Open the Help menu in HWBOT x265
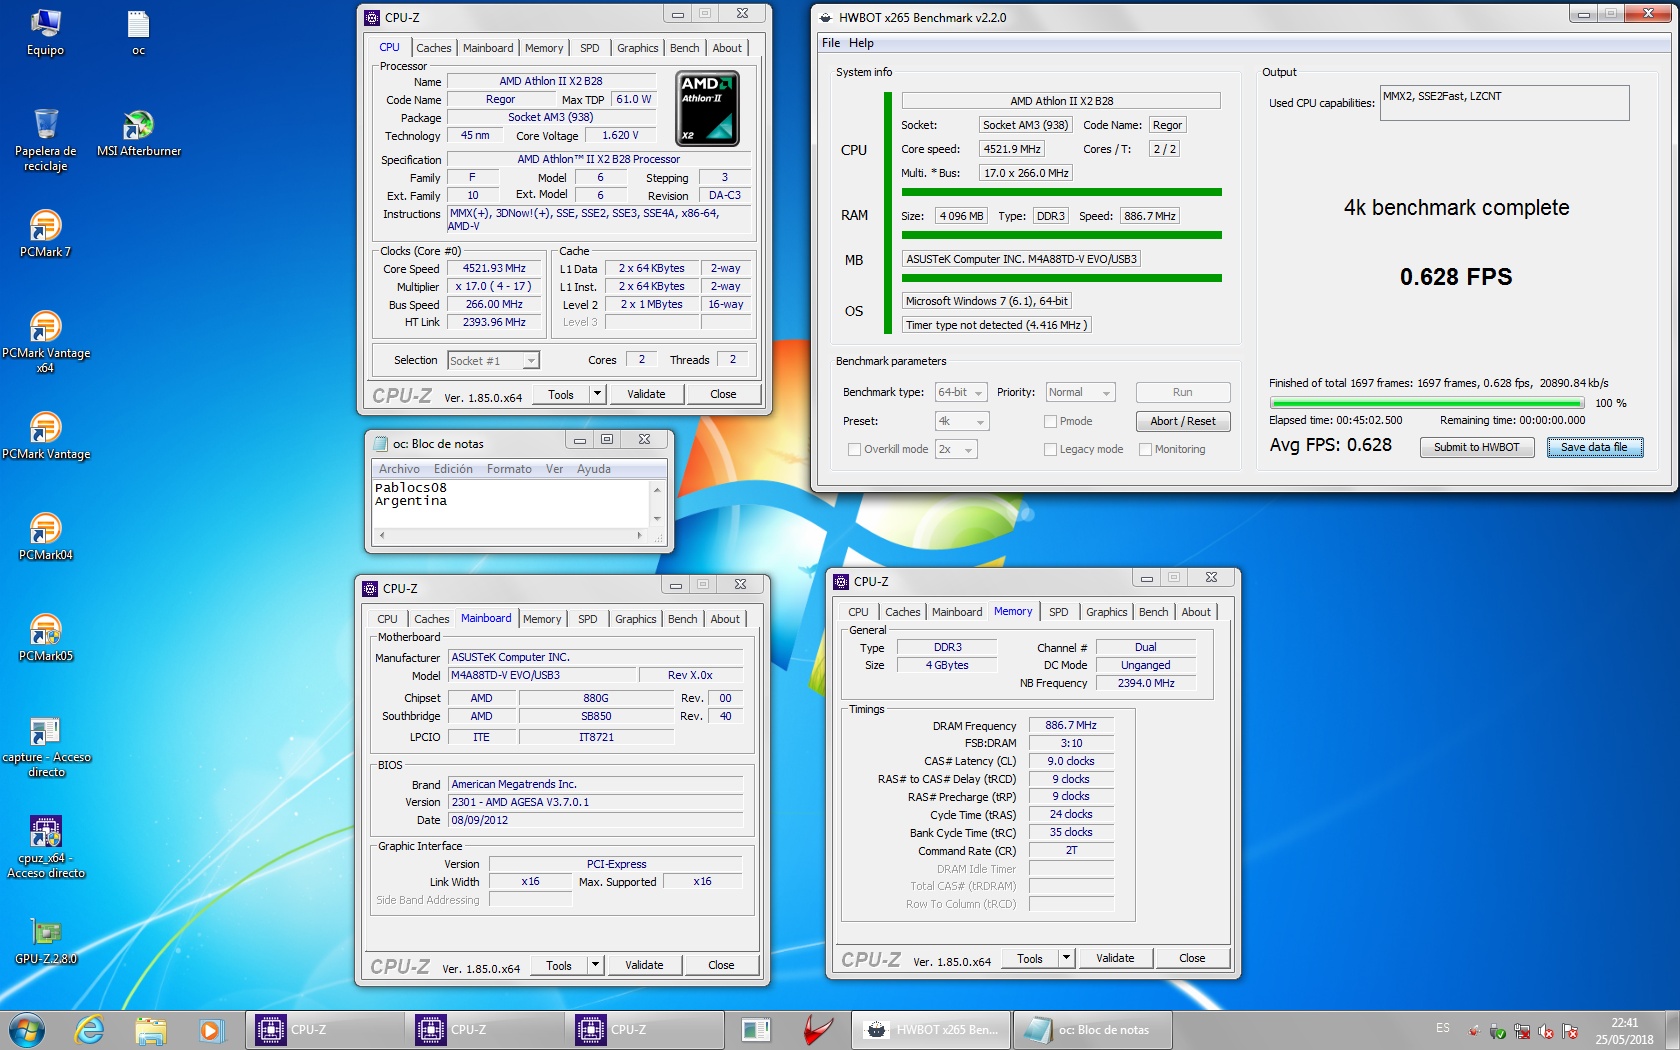Viewport: 1680px width, 1050px height. tap(861, 43)
